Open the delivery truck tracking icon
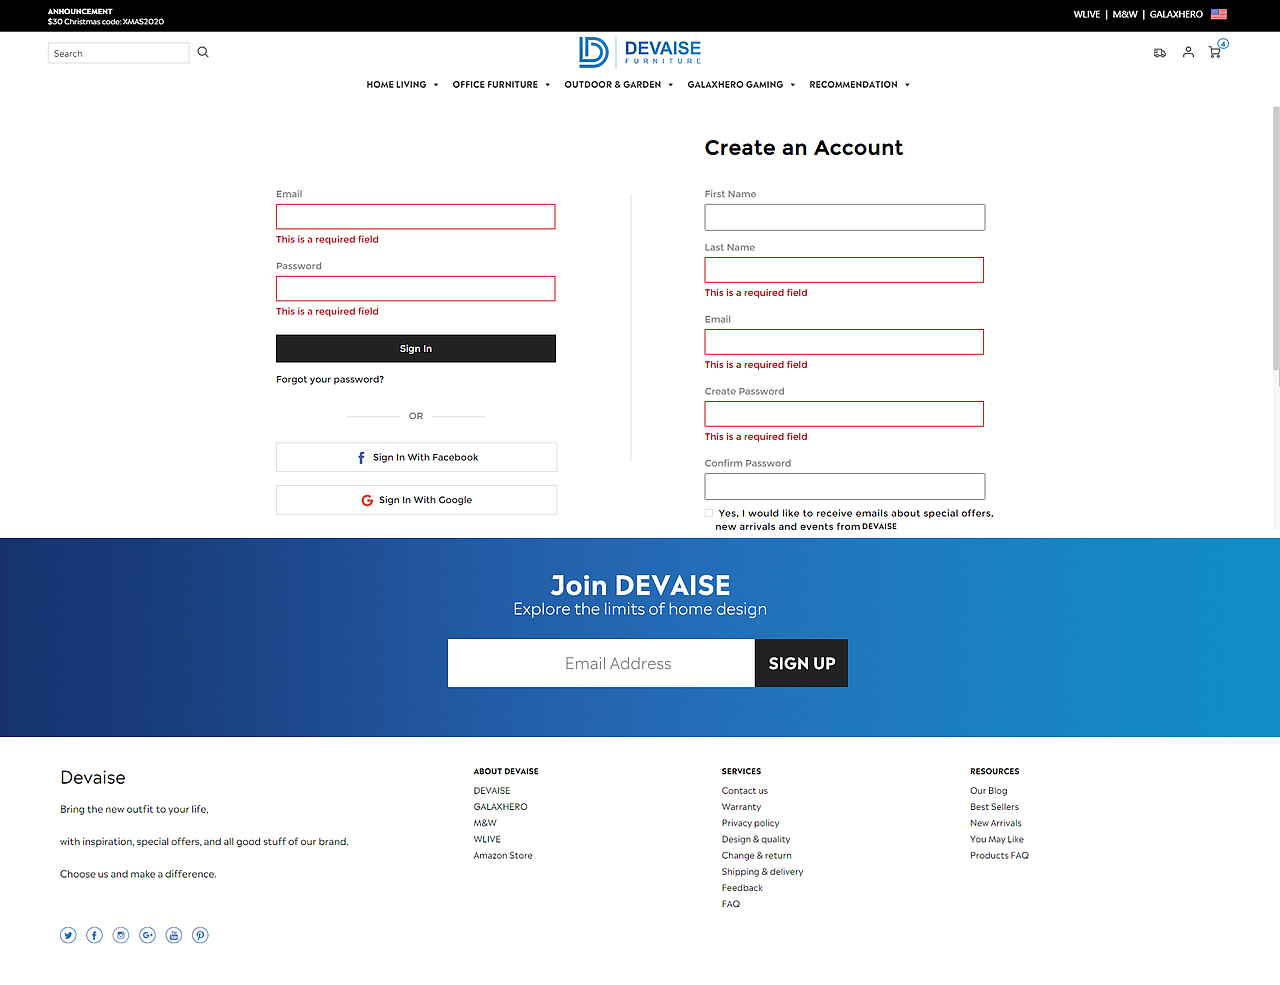This screenshot has width=1280, height=985. pyautogui.click(x=1160, y=53)
